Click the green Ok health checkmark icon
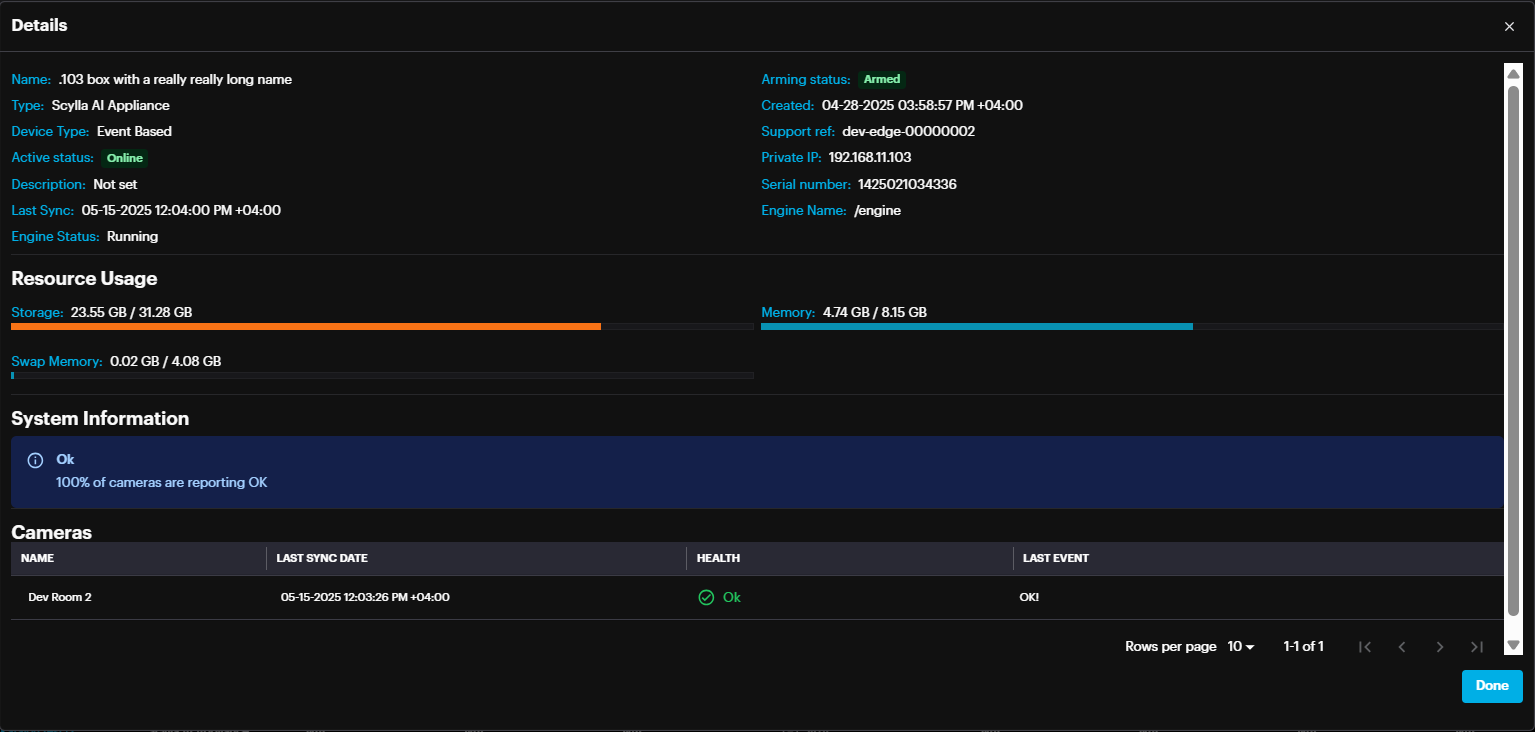 pyautogui.click(x=706, y=597)
